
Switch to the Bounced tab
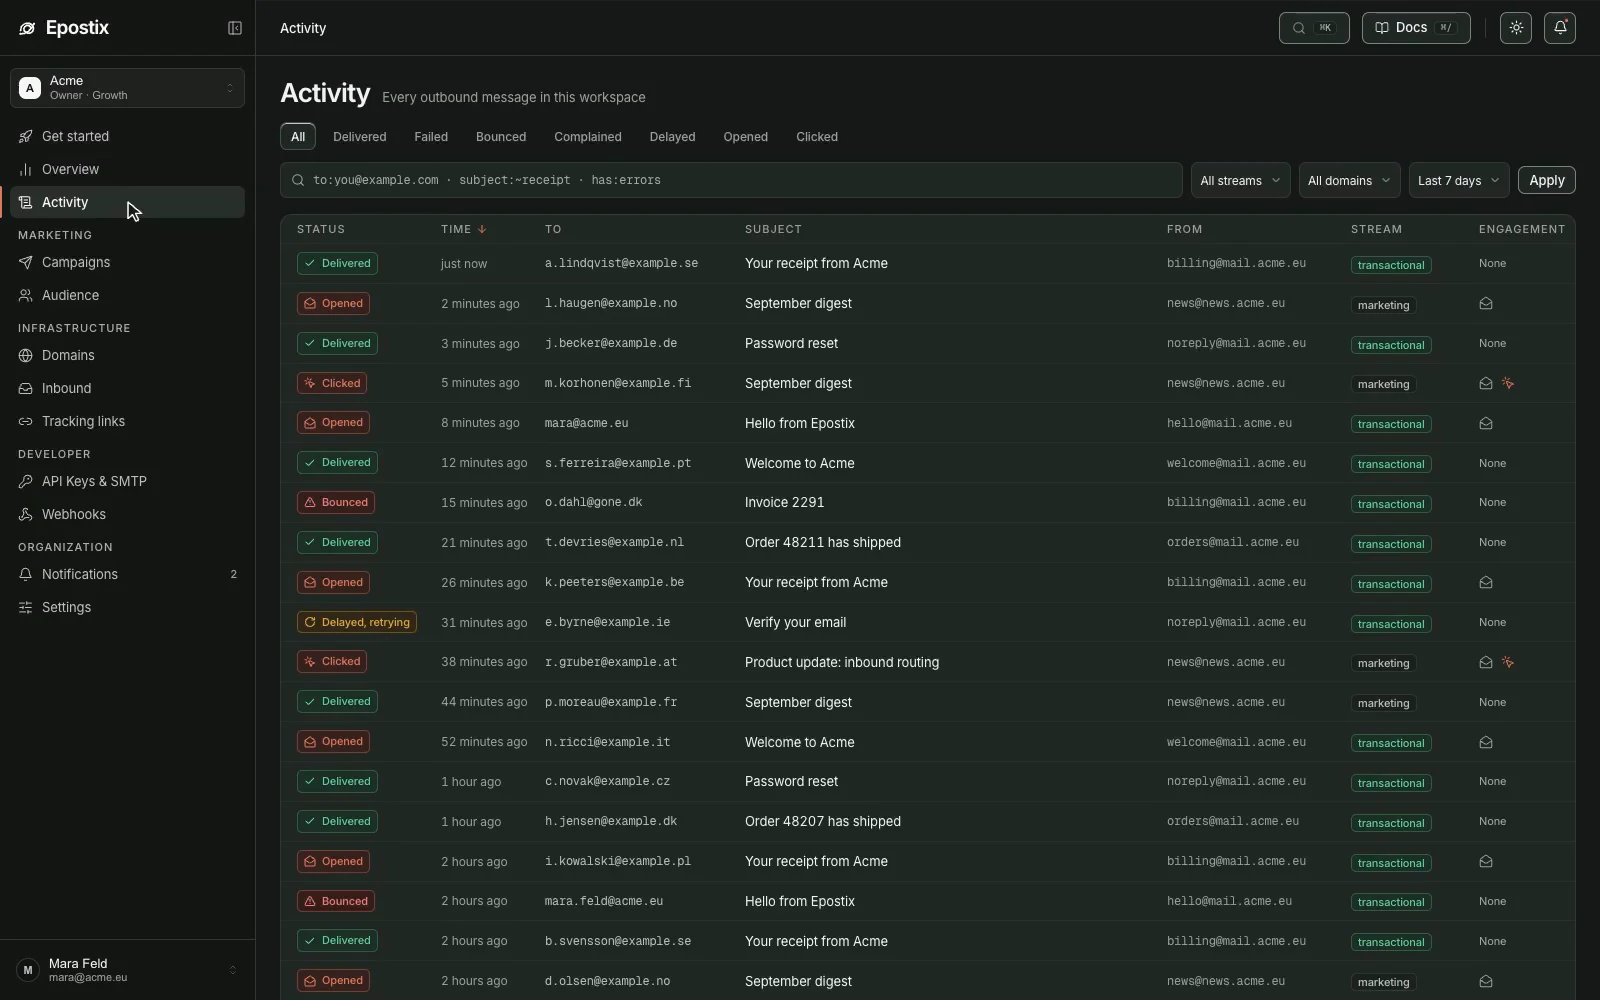(x=501, y=137)
